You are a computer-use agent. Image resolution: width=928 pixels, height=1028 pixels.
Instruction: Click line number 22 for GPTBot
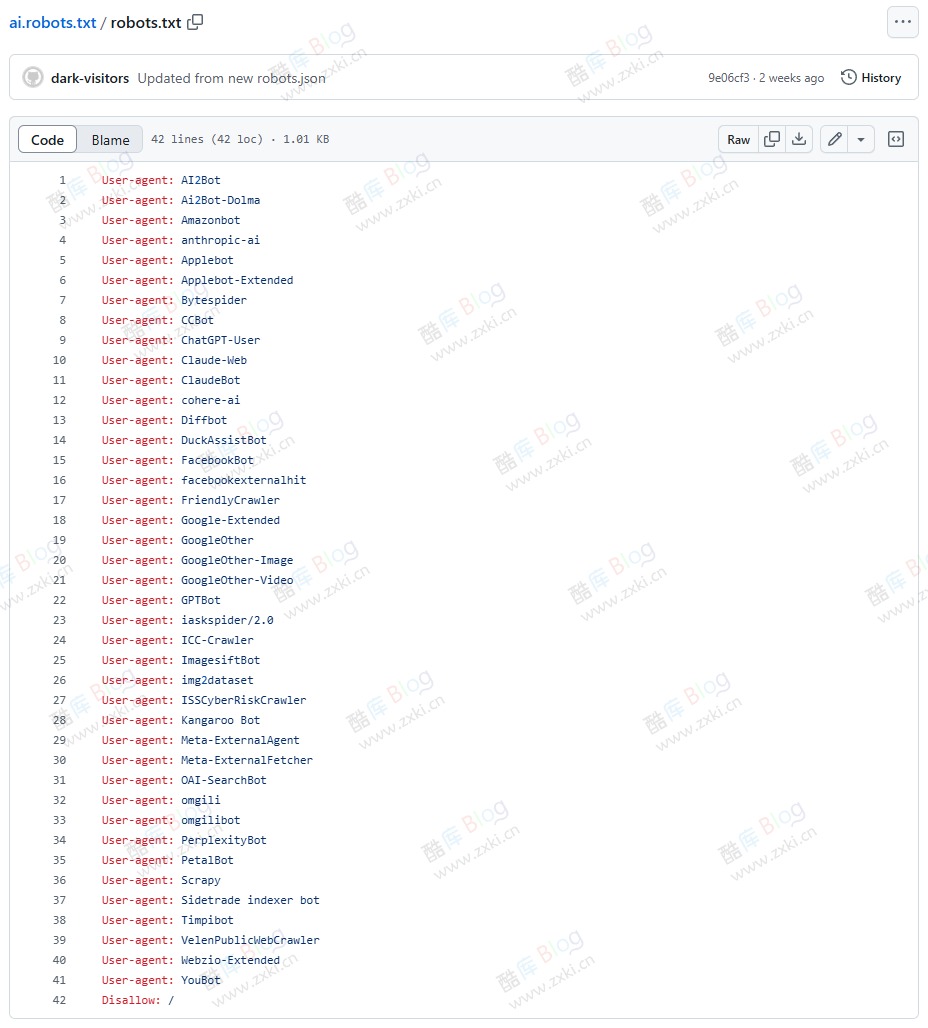click(59, 600)
